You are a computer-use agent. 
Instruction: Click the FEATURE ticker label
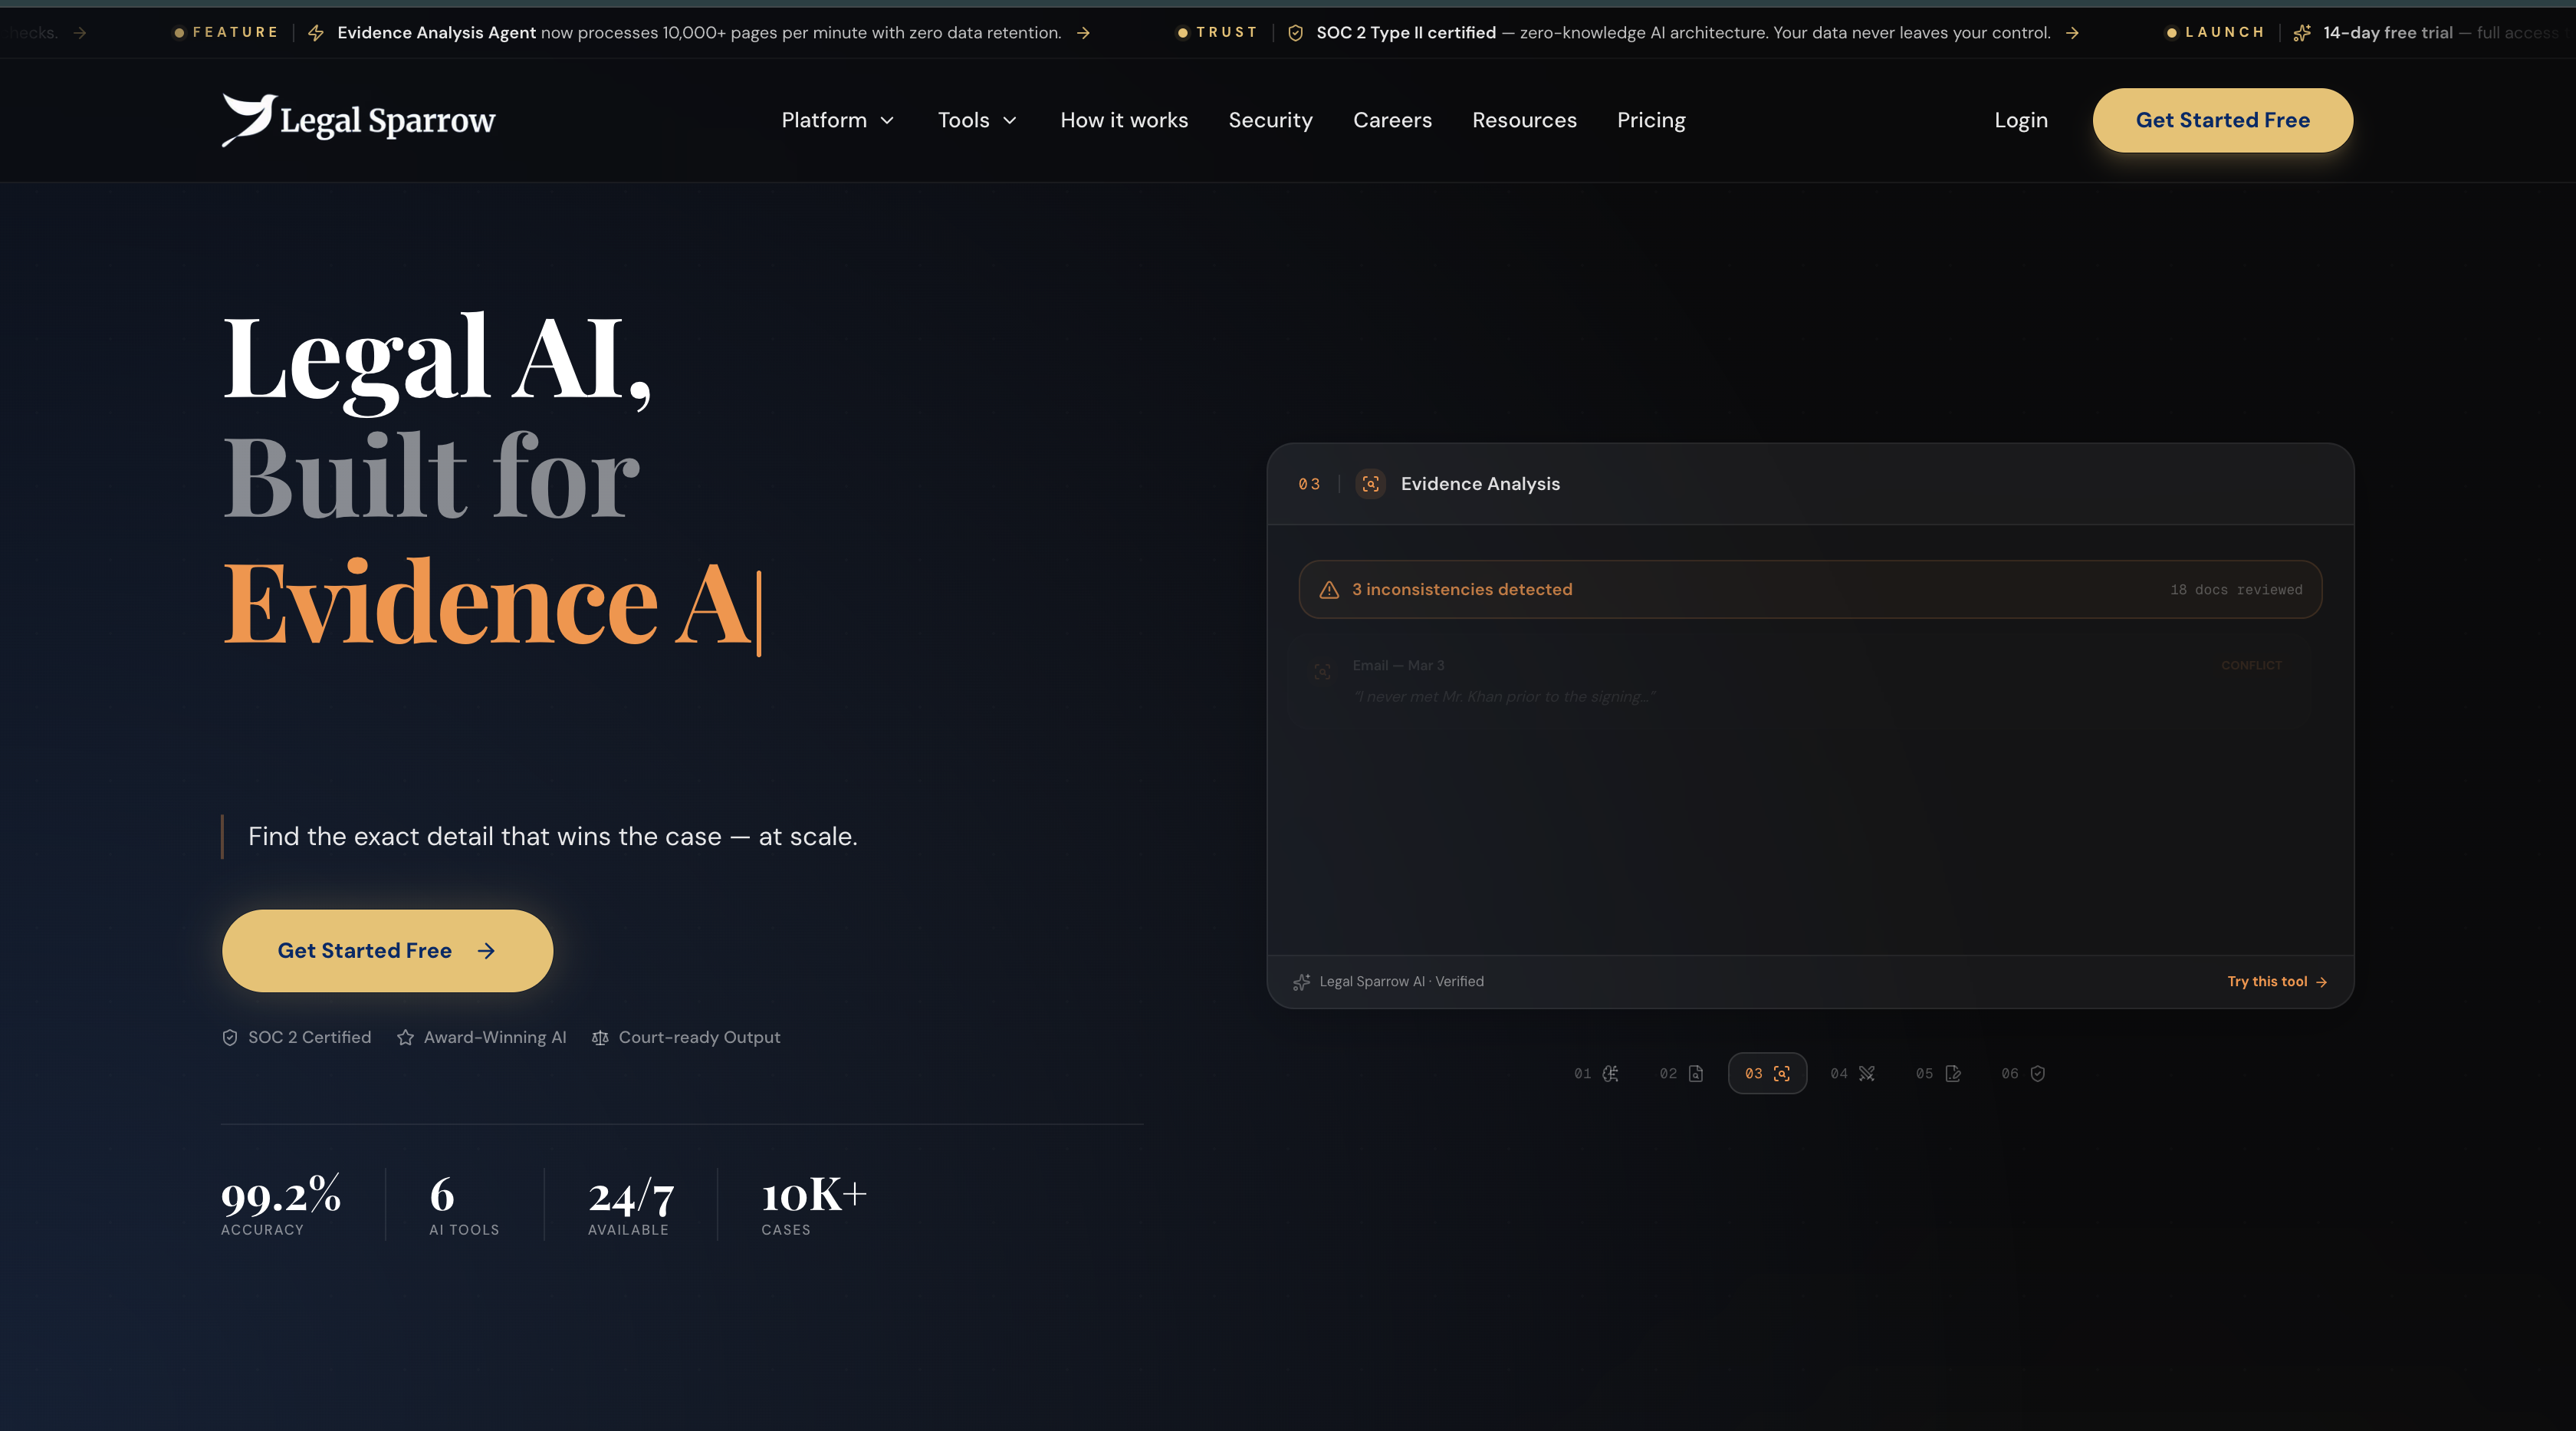point(235,33)
